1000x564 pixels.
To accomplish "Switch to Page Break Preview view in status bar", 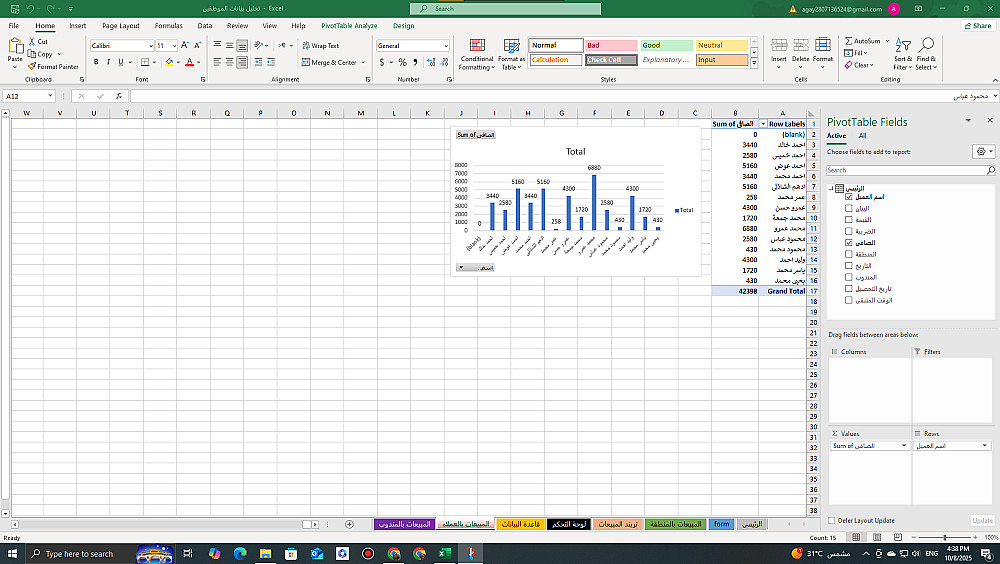I will coord(898,537).
